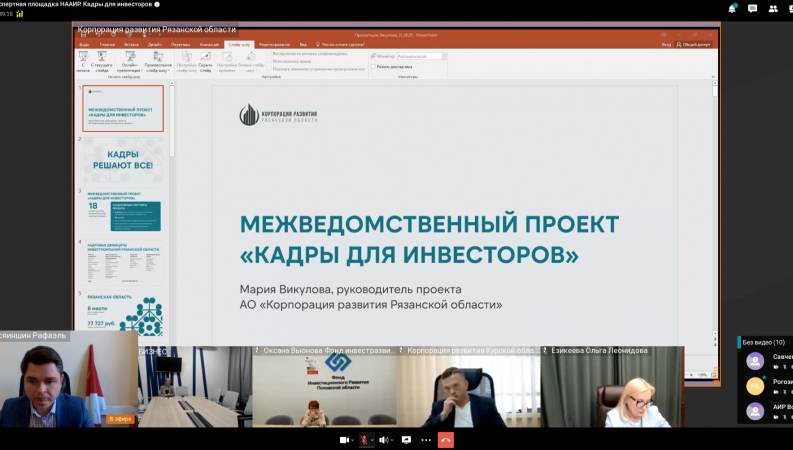Screen dimensions: 793x450
Task: Switch to the Transitions ribbon tab
Action: point(180,44)
